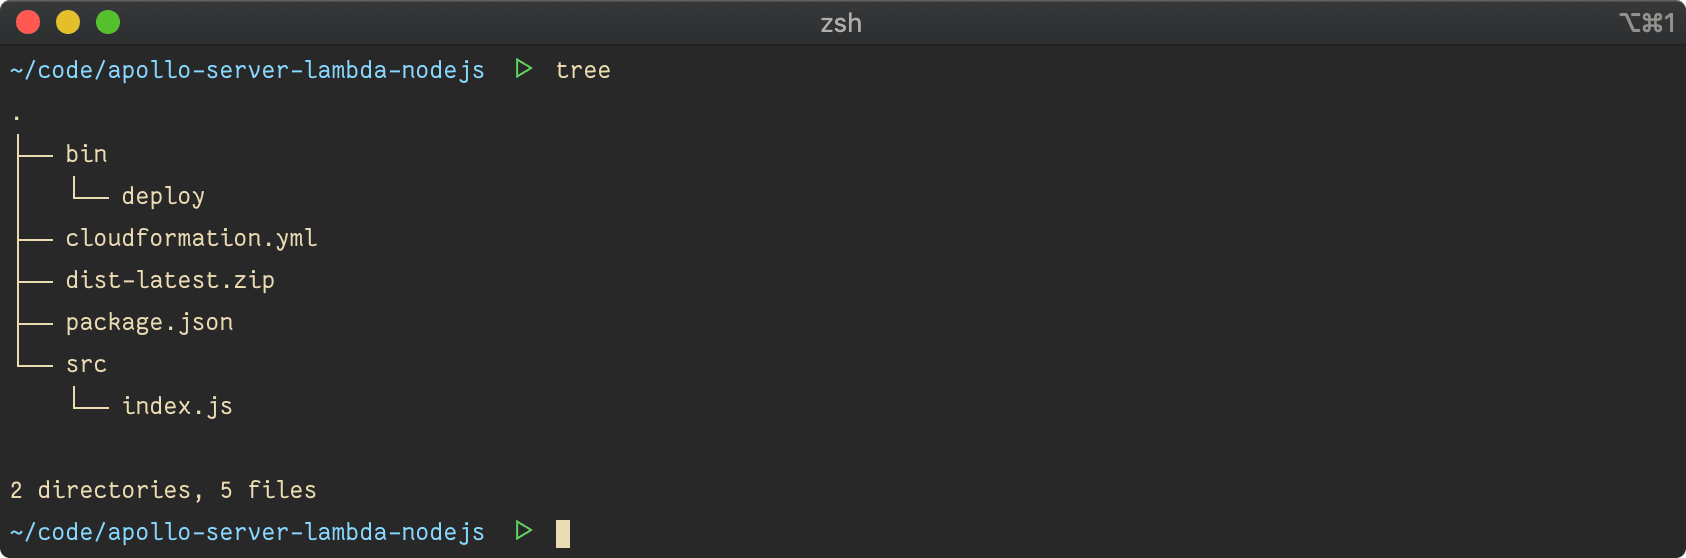Click the top prompt path apollo-server-lambda-nodejs

tap(296, 70)
